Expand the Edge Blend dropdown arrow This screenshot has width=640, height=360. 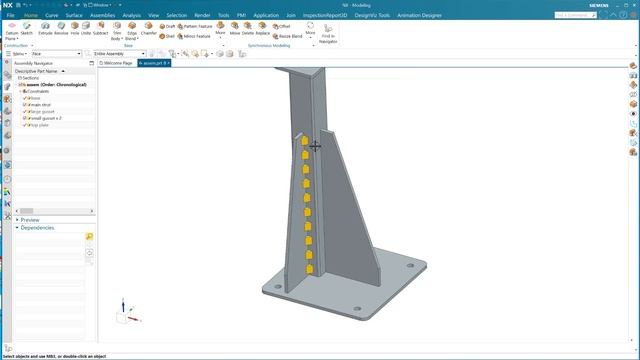tap(138, 39)
